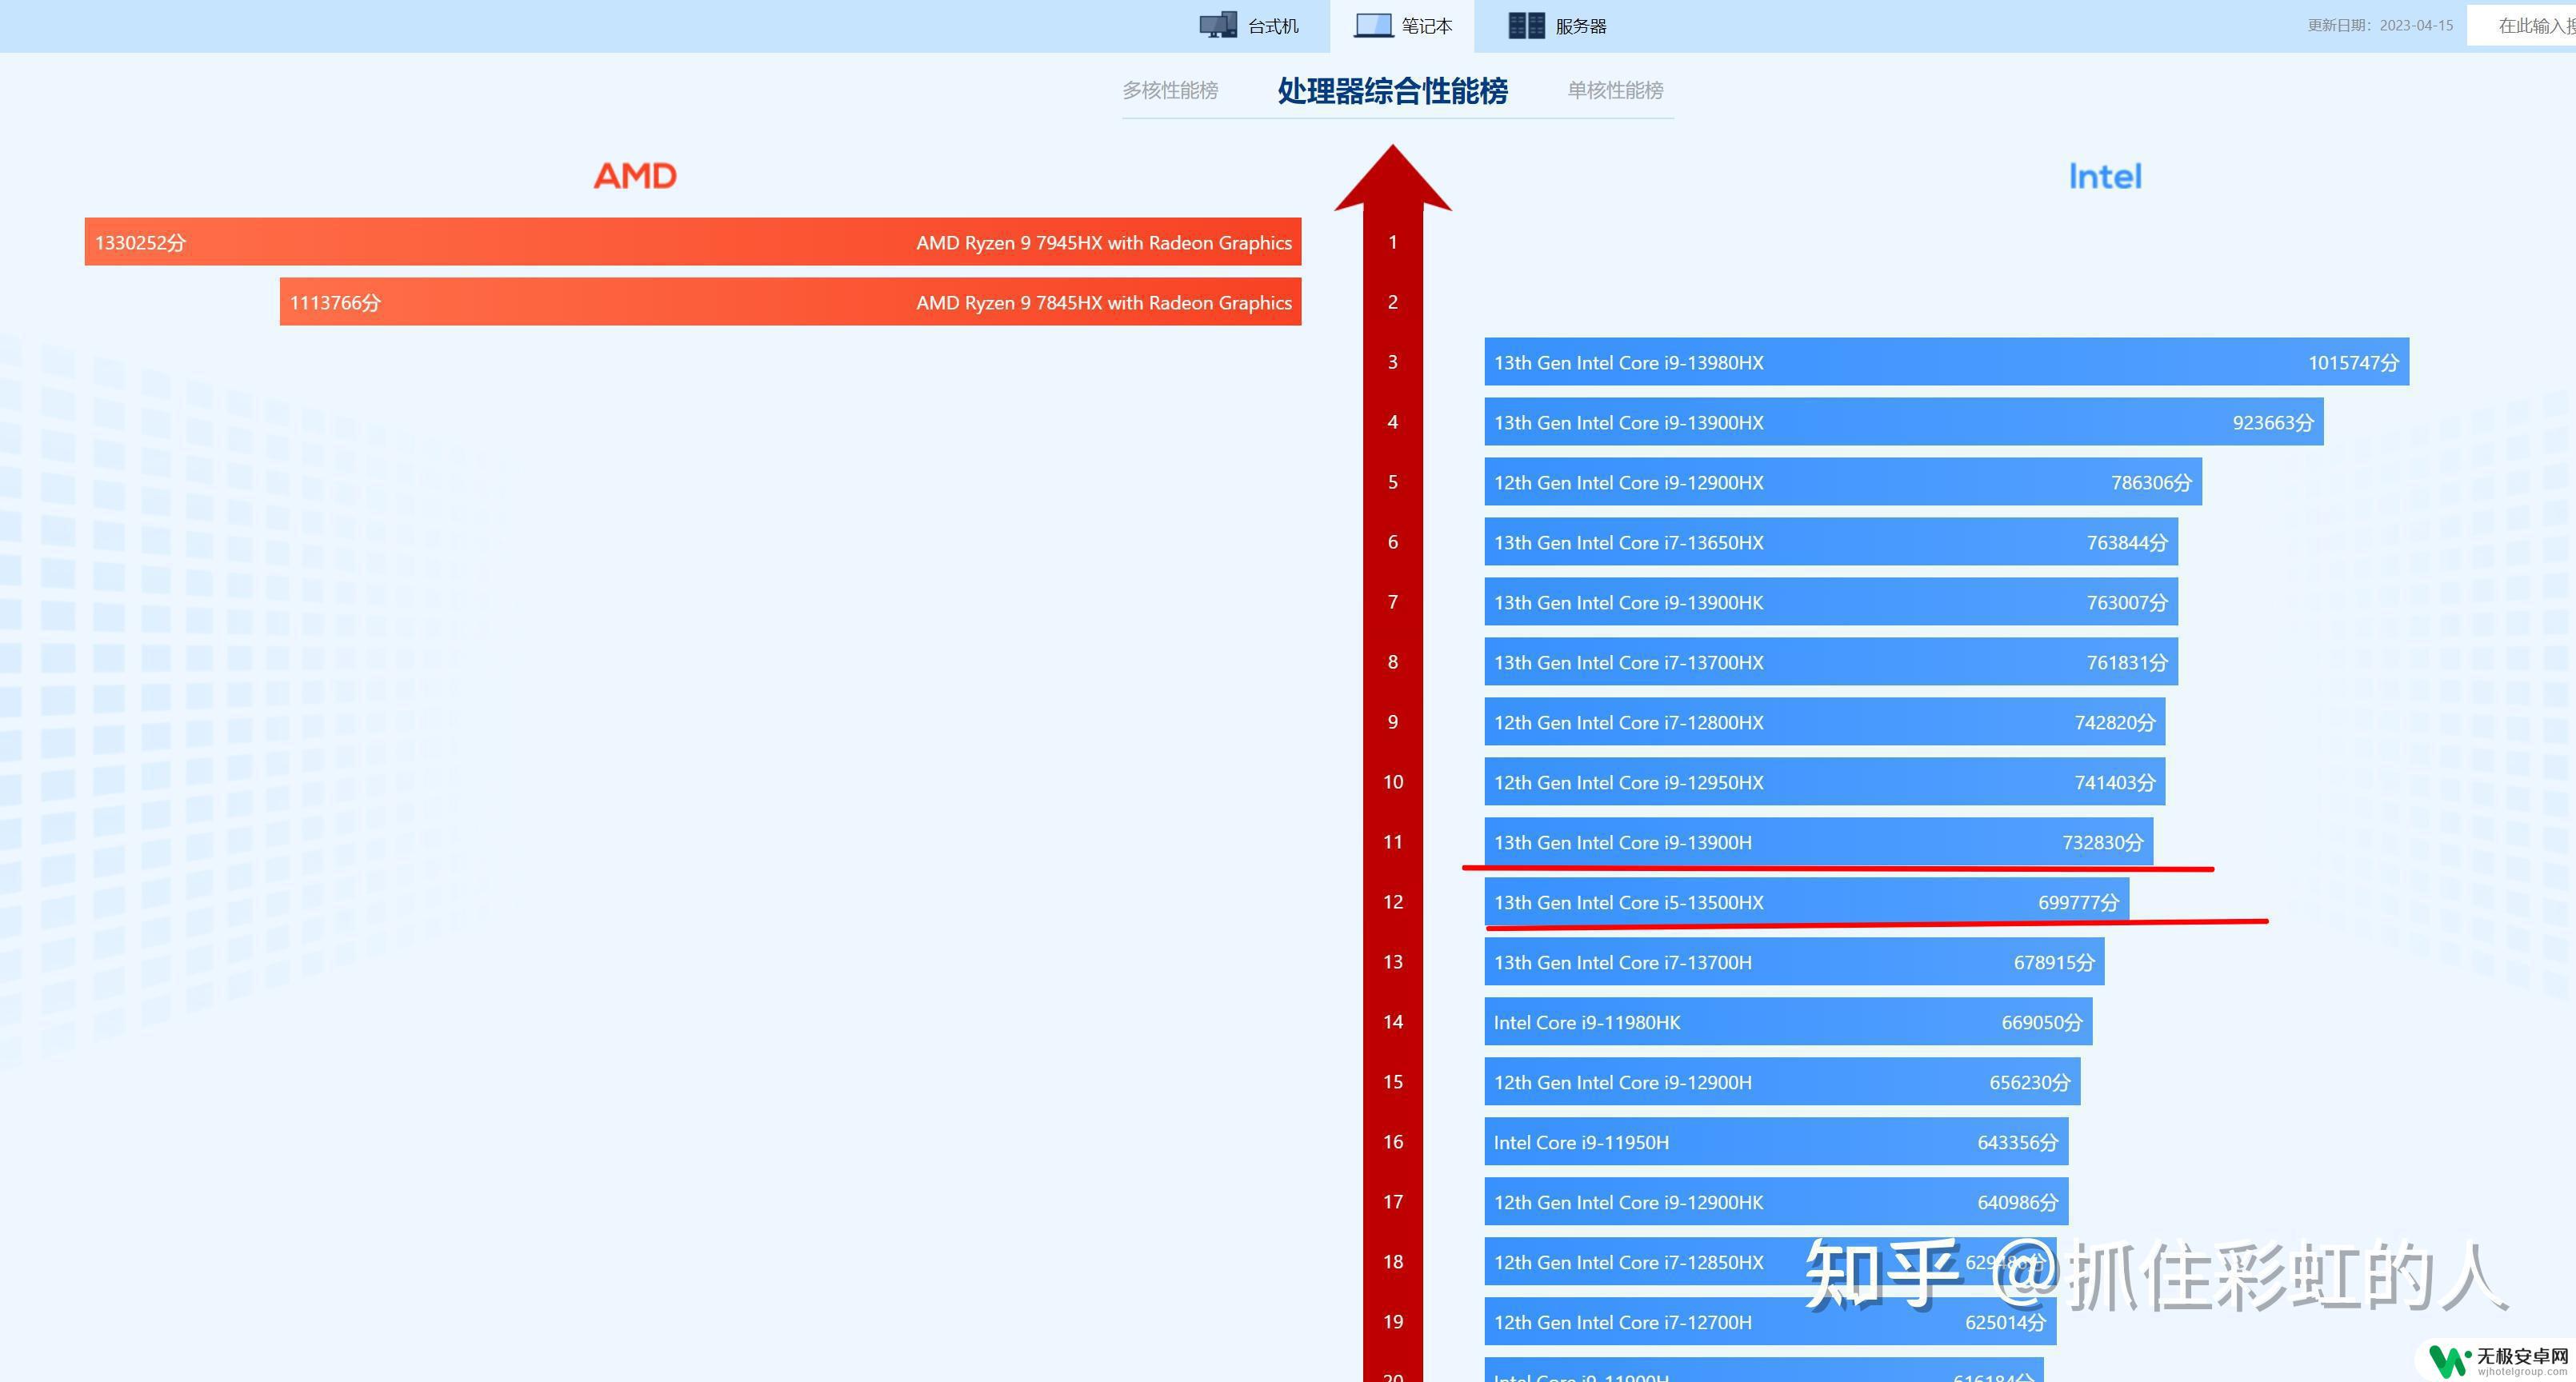
Task: Select the 处理器综合性能榜 tab
Action: (1393, 91)
